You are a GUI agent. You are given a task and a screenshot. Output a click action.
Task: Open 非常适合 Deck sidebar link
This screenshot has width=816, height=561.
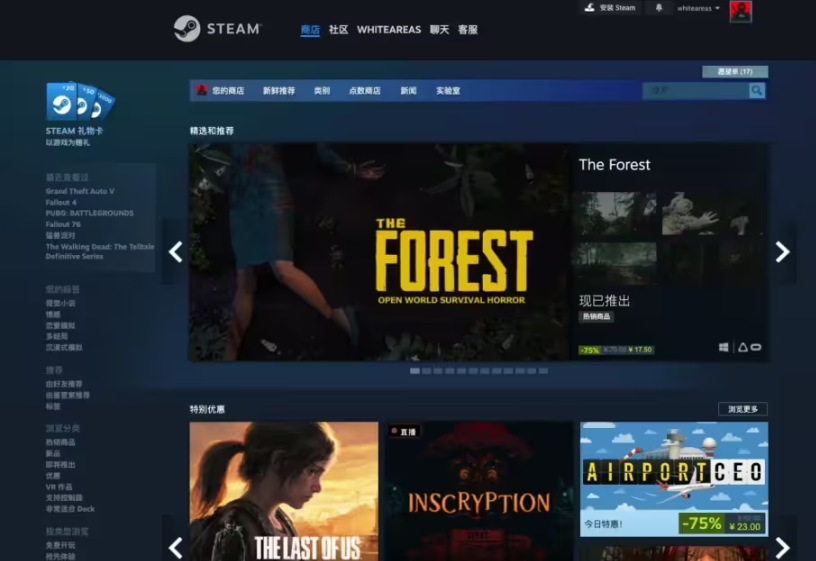pyautogui.click(x=70, y=509)
